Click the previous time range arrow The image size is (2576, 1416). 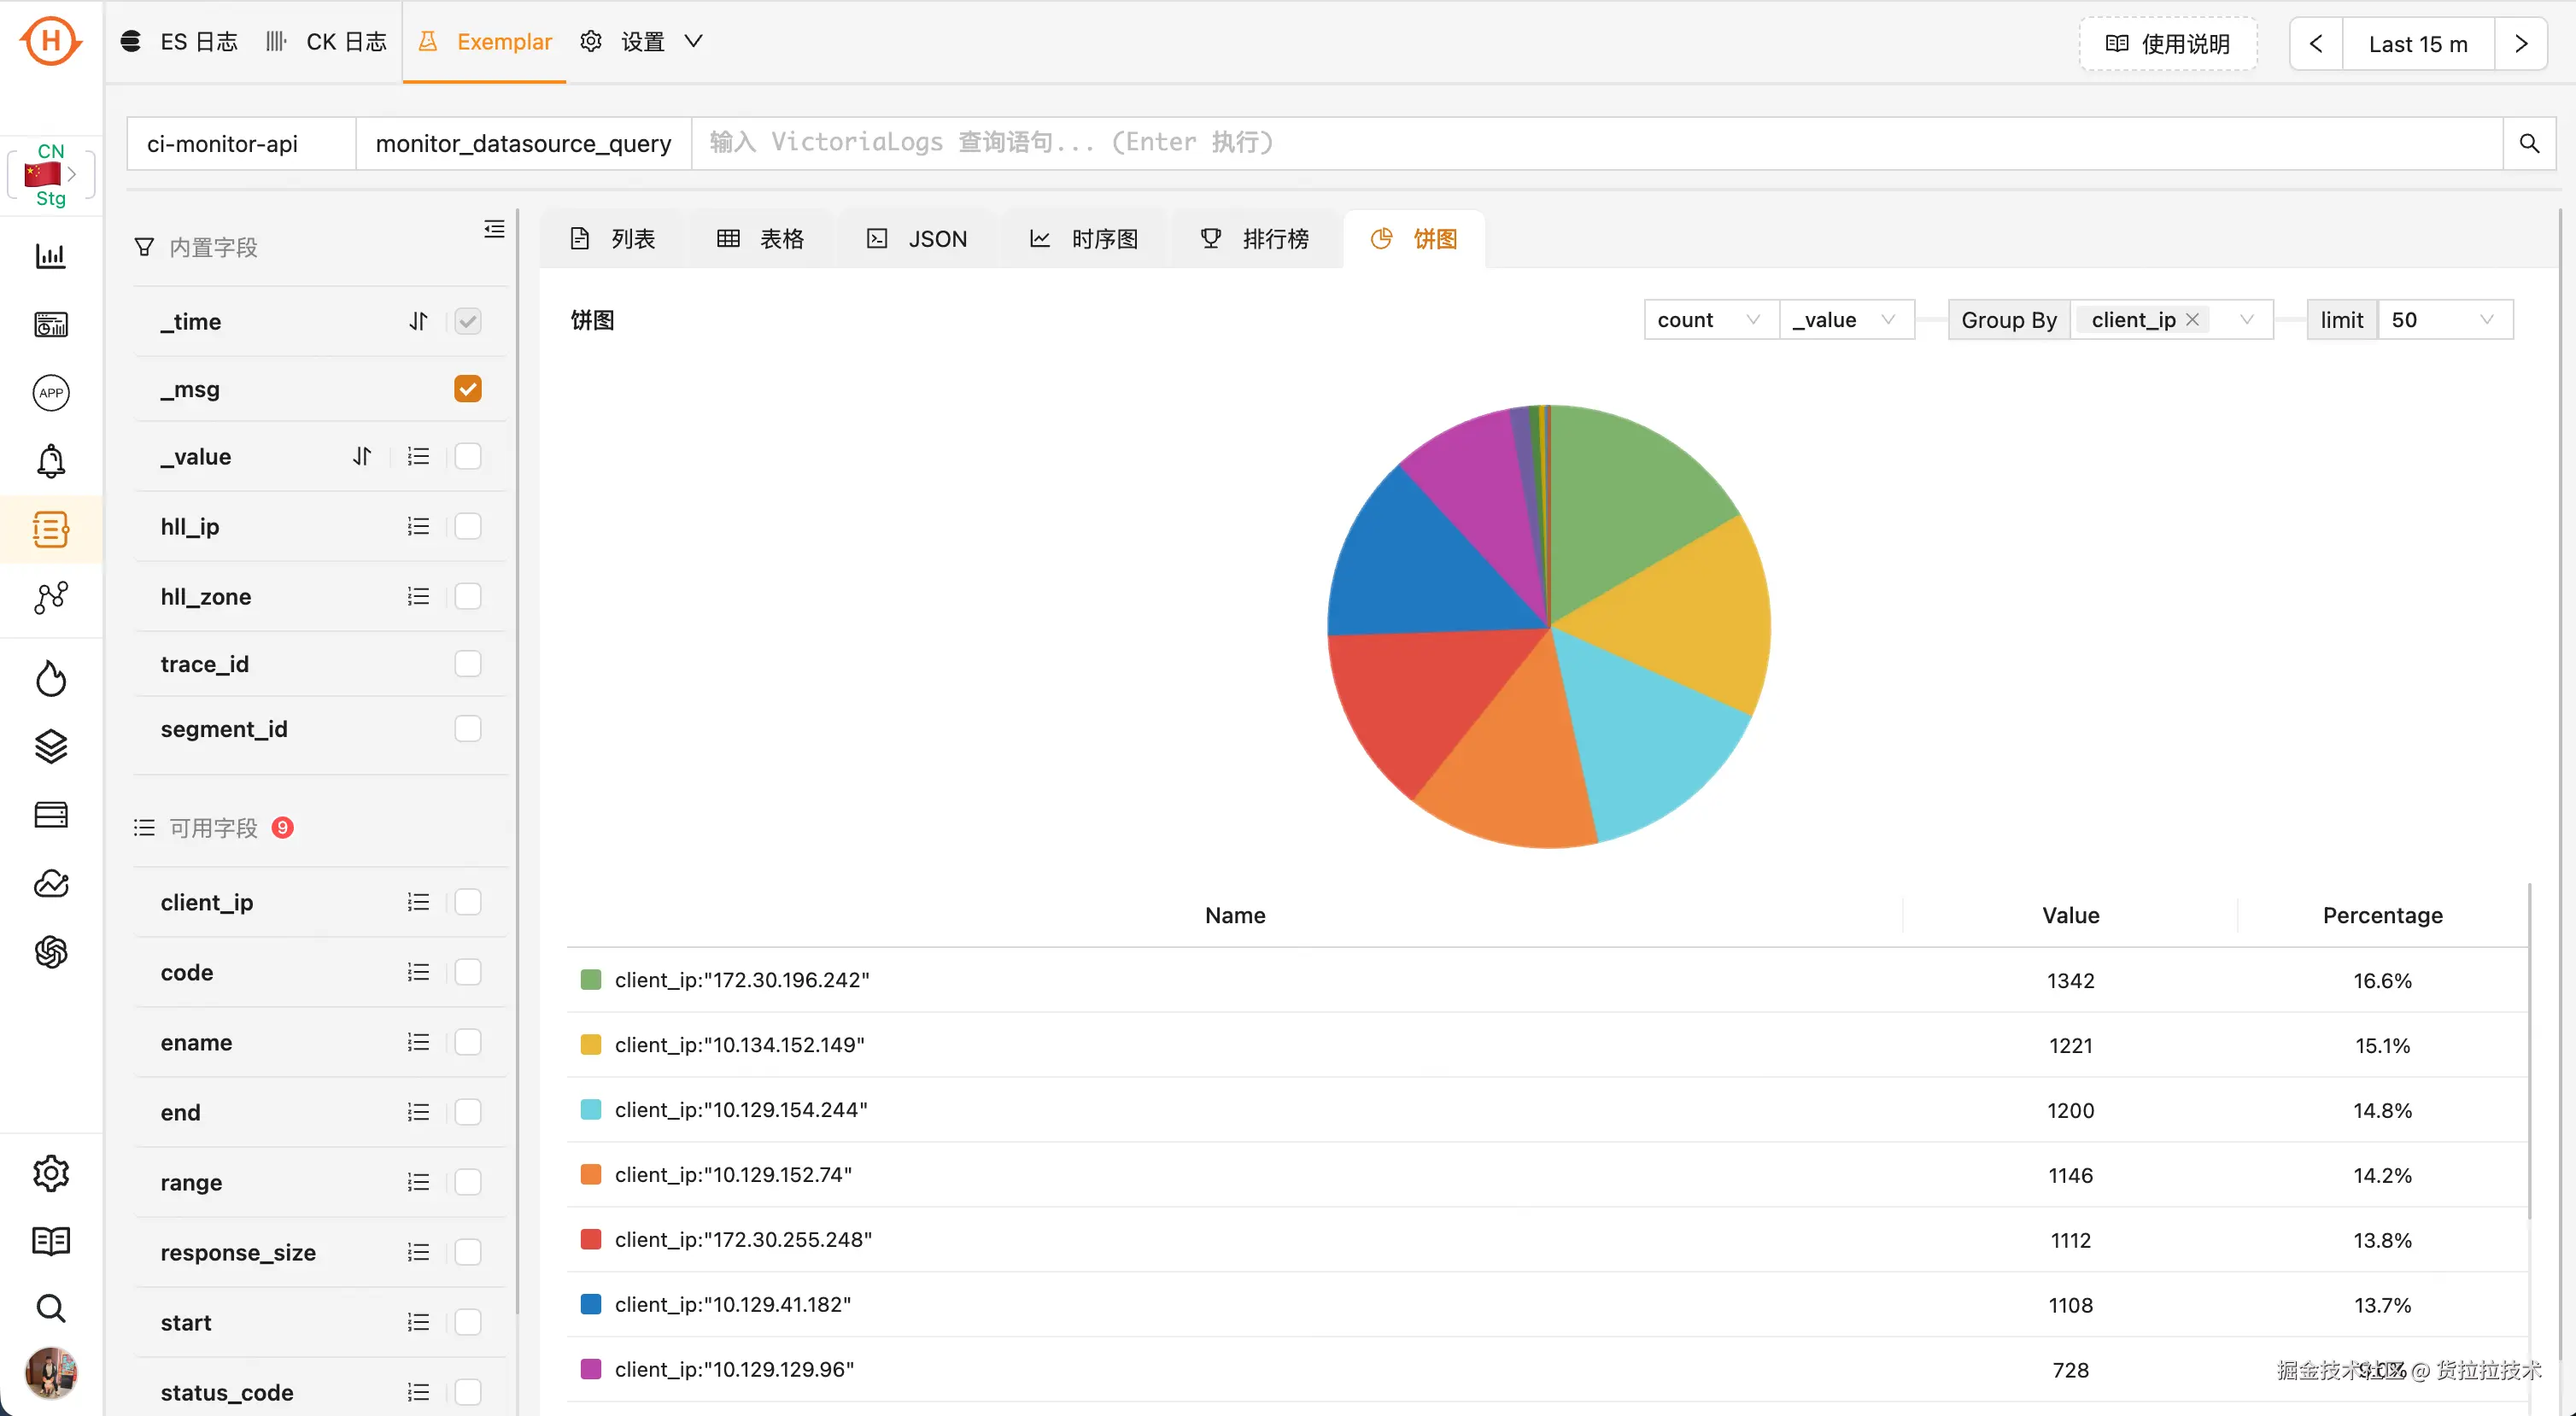pos(2316,44)
